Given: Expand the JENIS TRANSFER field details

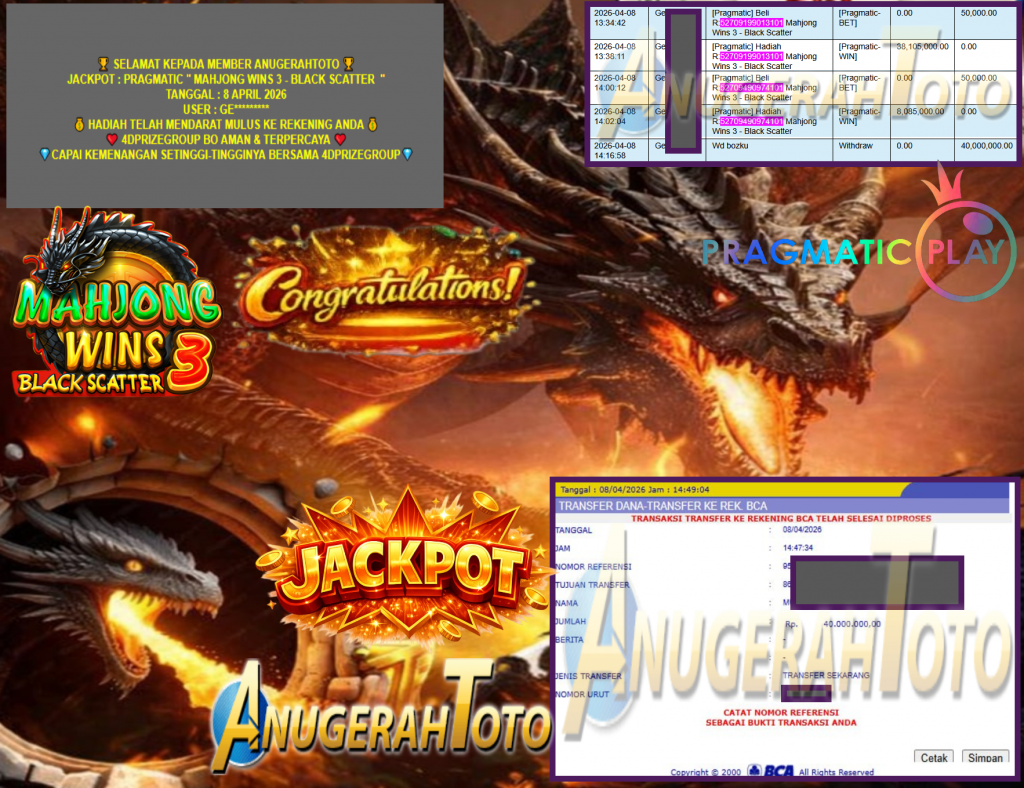Looking at the screenshot, I should [x=700, y=675].
